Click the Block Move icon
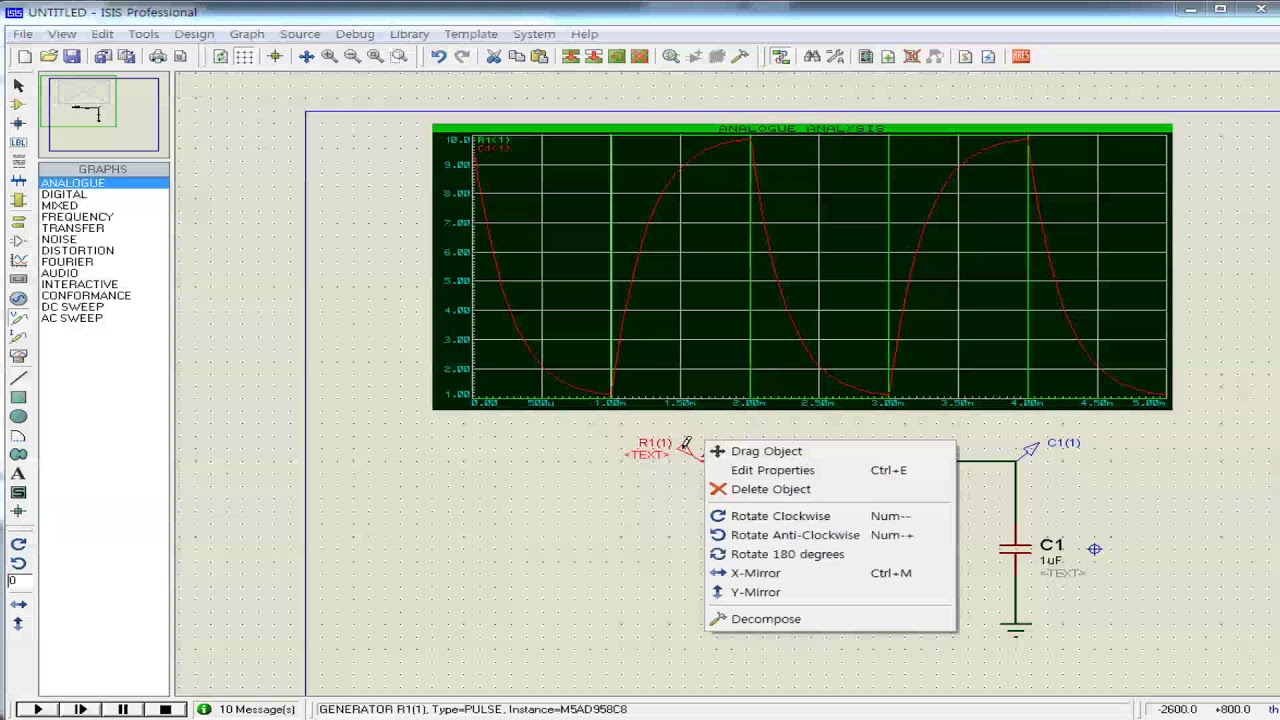 pyautogui.click(x=593, y=57)
